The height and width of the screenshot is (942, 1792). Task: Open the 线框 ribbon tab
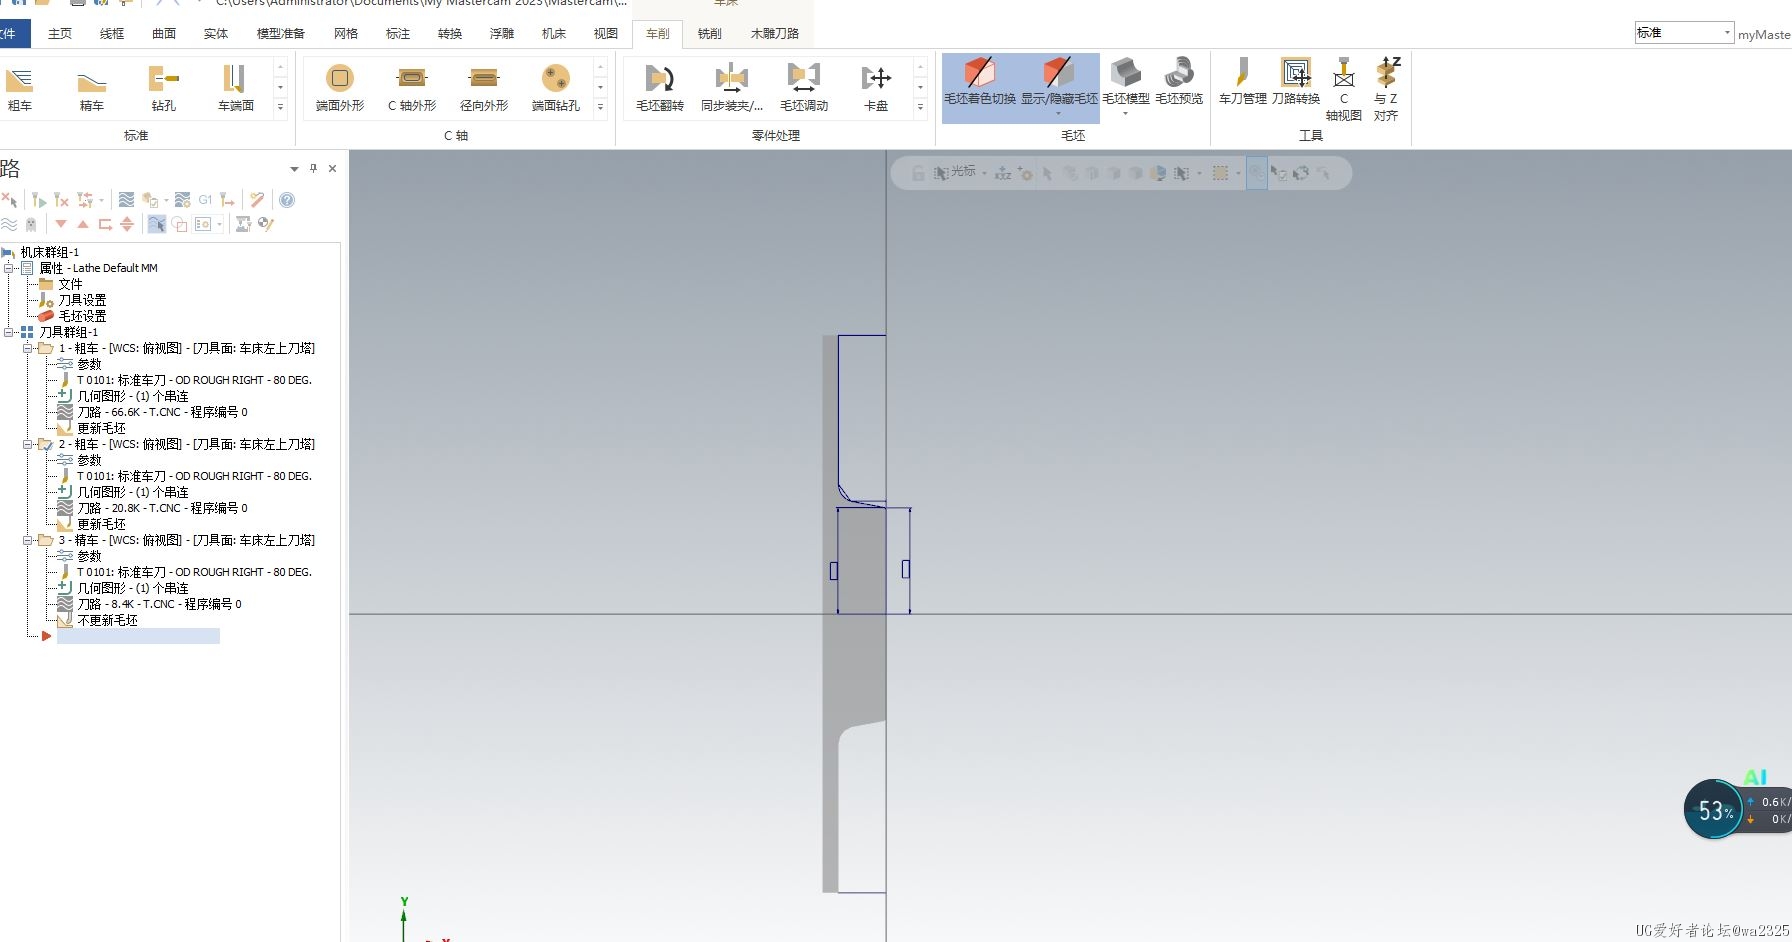[112, 33]
